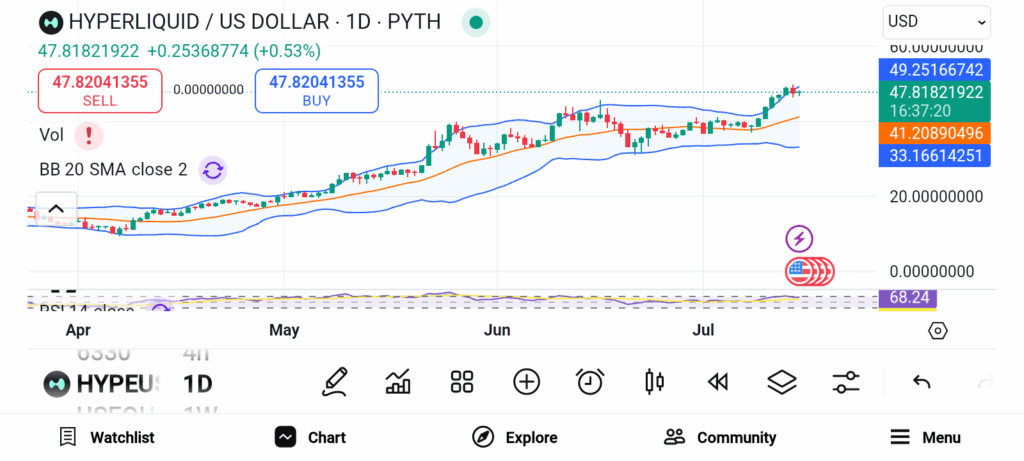Collapse the indicator legend with chevron up

click(56, 209)
